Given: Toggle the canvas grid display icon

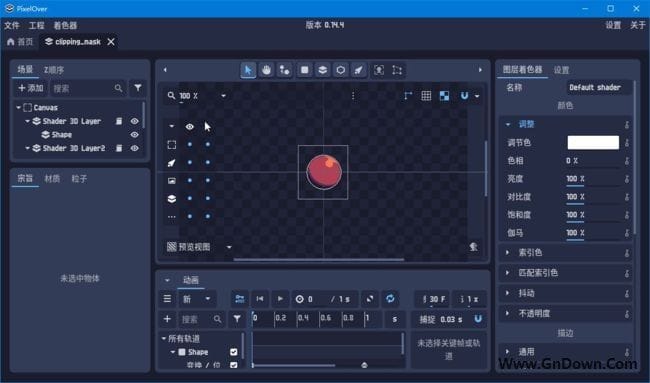Looking at the screenshot, I should tap(426, 96).
